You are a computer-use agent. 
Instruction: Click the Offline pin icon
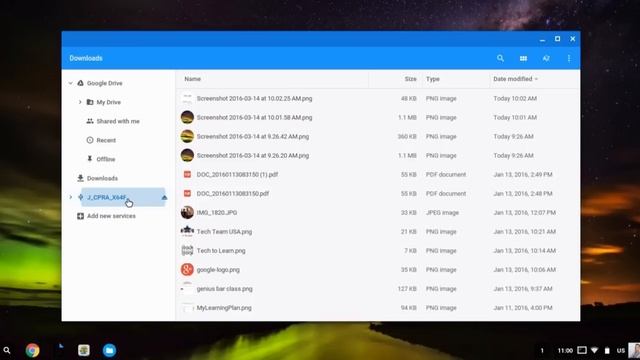tap(90, 159)
